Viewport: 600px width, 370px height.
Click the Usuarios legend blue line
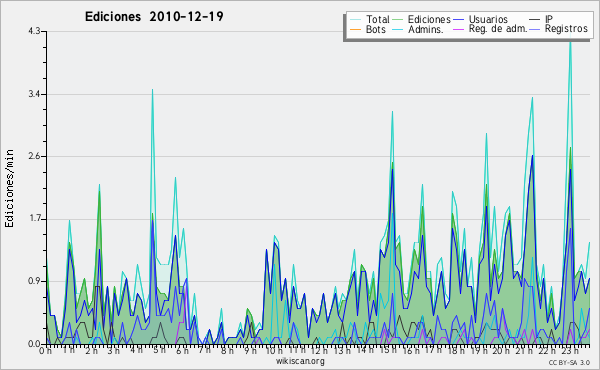458,20
